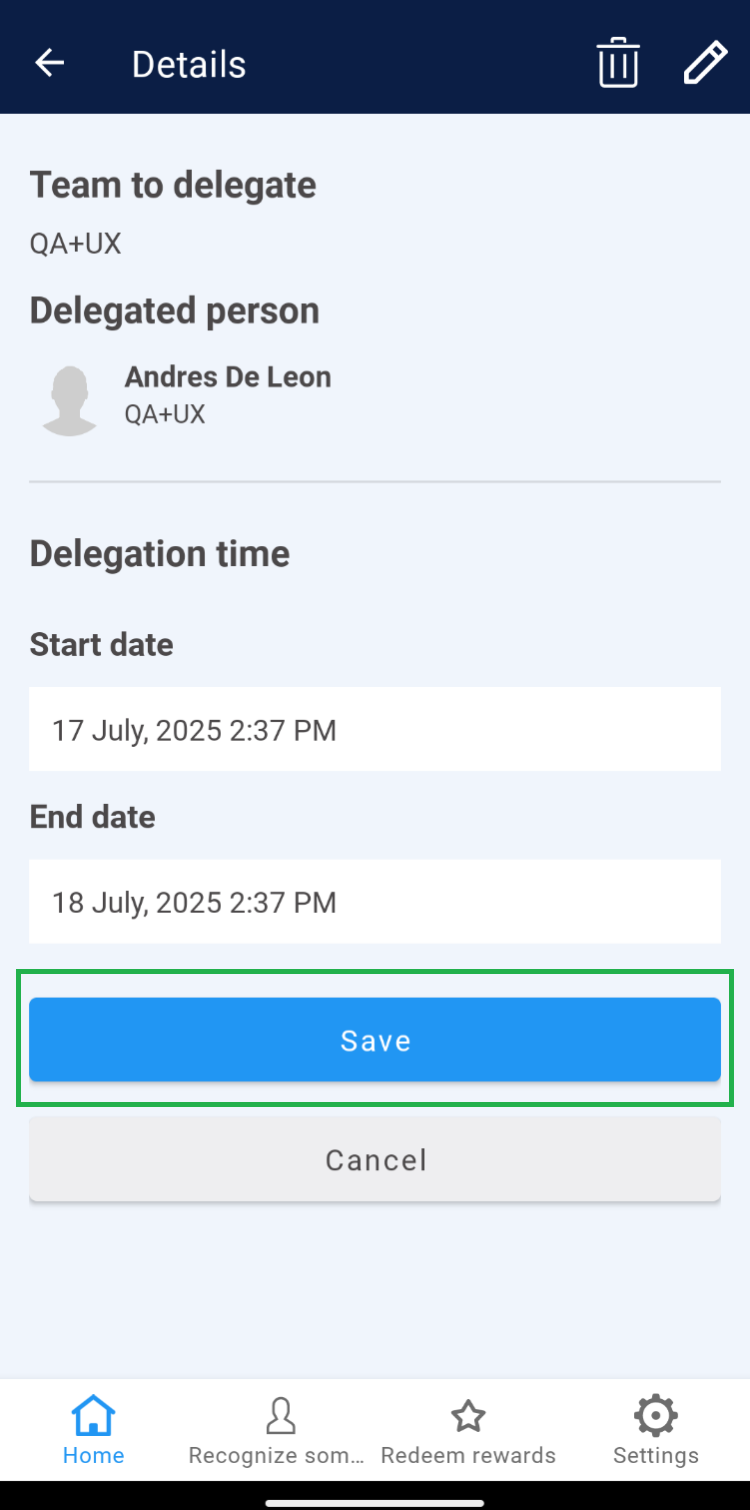Click the Team to delegate heading
Screen dimensions: 750x1510
173,185
